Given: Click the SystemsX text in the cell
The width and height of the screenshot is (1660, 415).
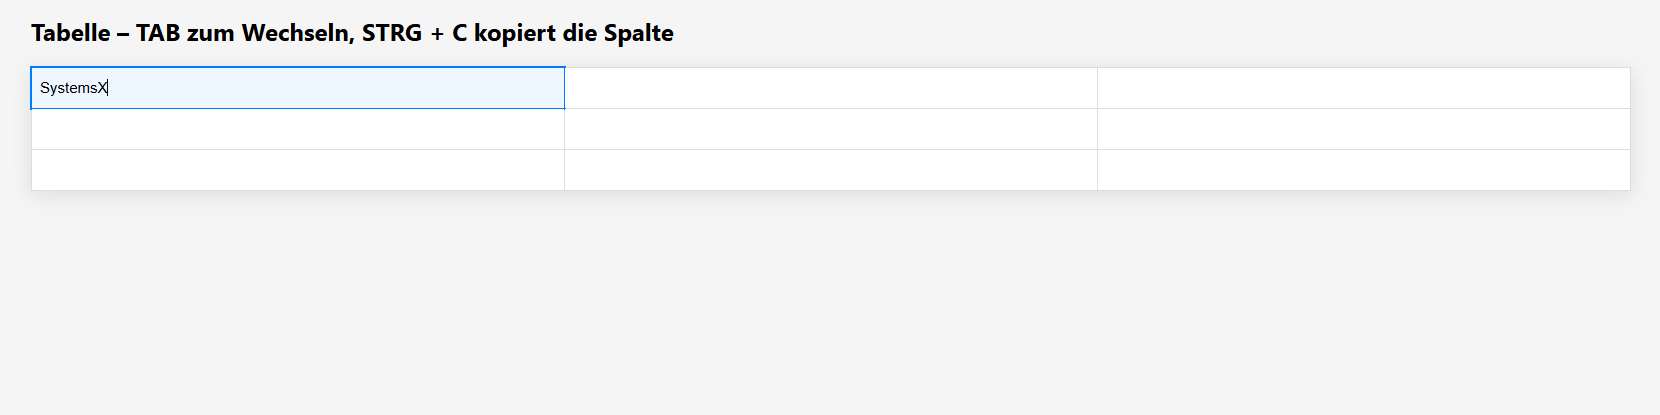Looking at the screenshot, I should [x=72, y=88].
